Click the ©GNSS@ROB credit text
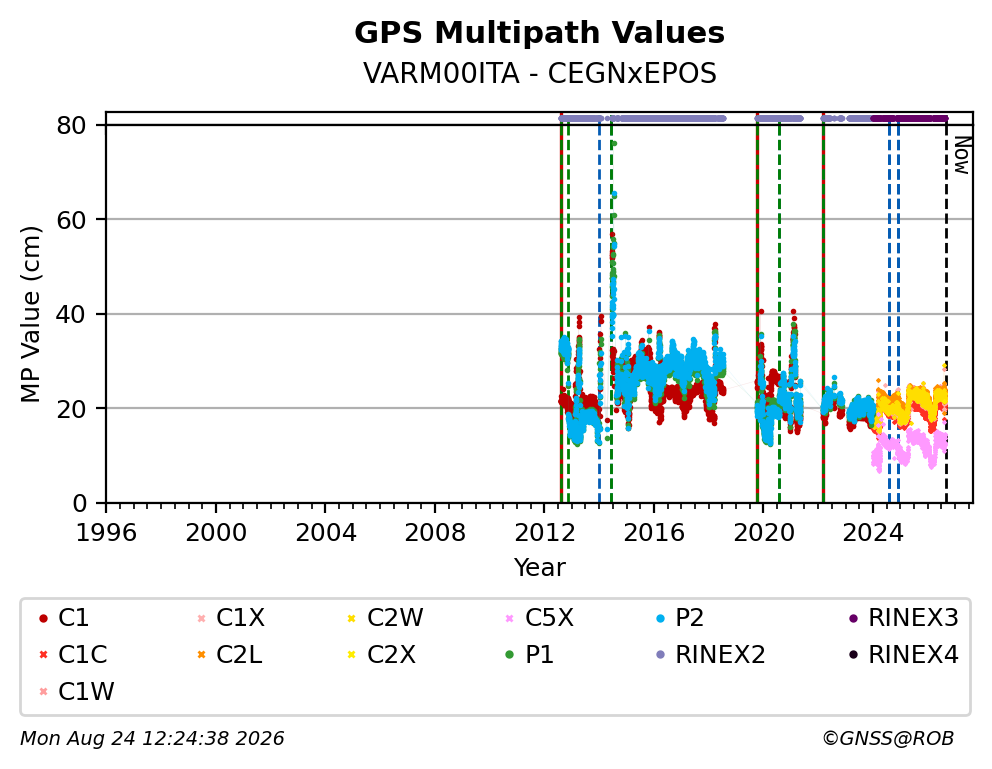The image size is (992, 769). pyautogui.click(x=888, y=738)
